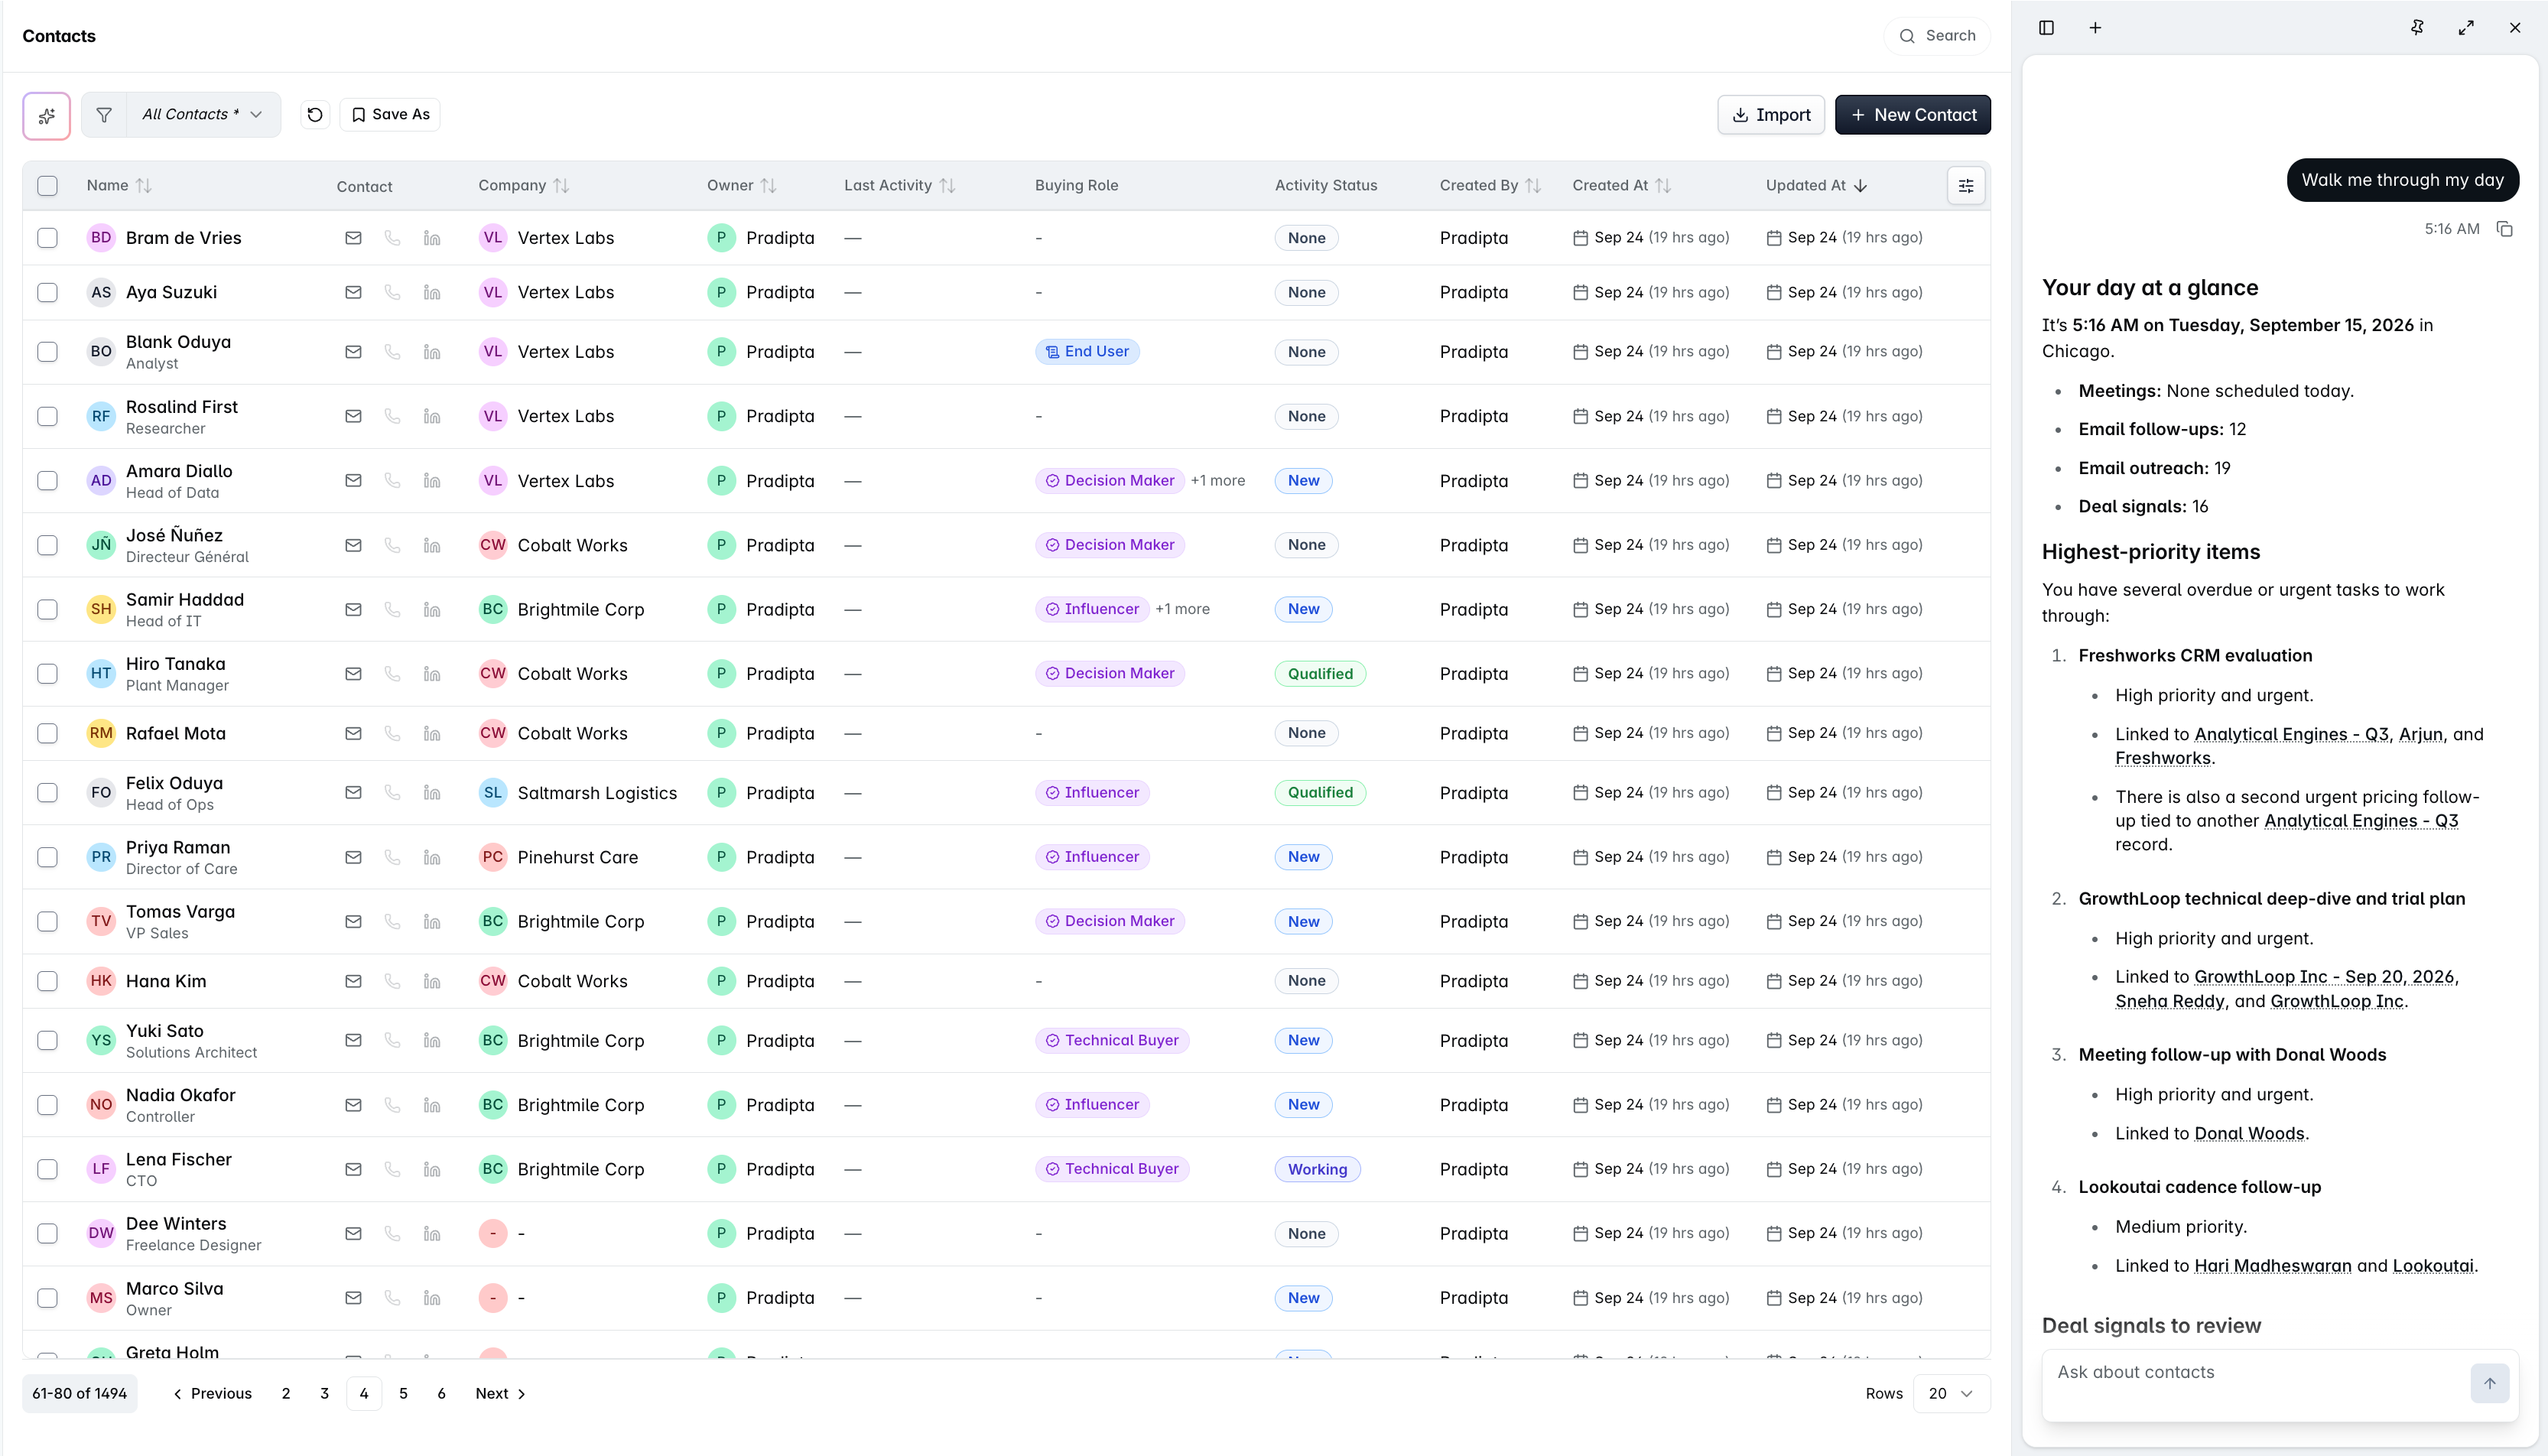Go to page 5

click(x=403, y=1394)
